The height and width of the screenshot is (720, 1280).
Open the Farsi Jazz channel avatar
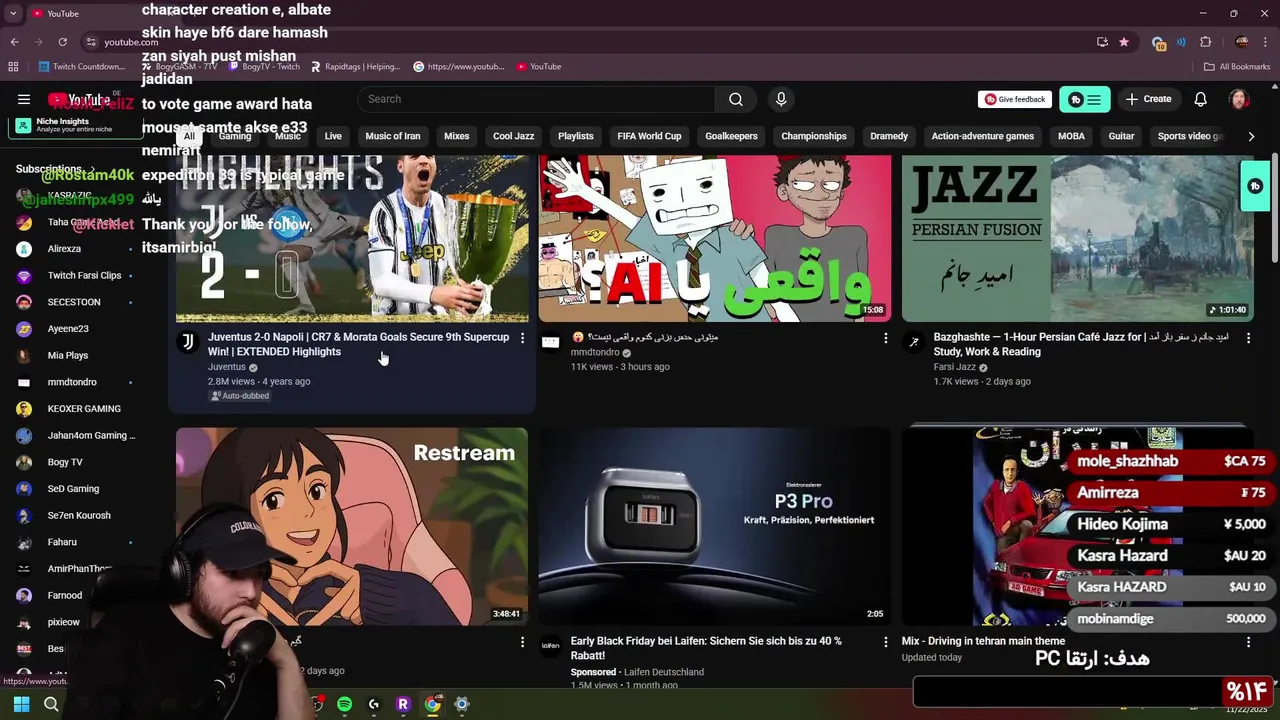pos(913,342)
